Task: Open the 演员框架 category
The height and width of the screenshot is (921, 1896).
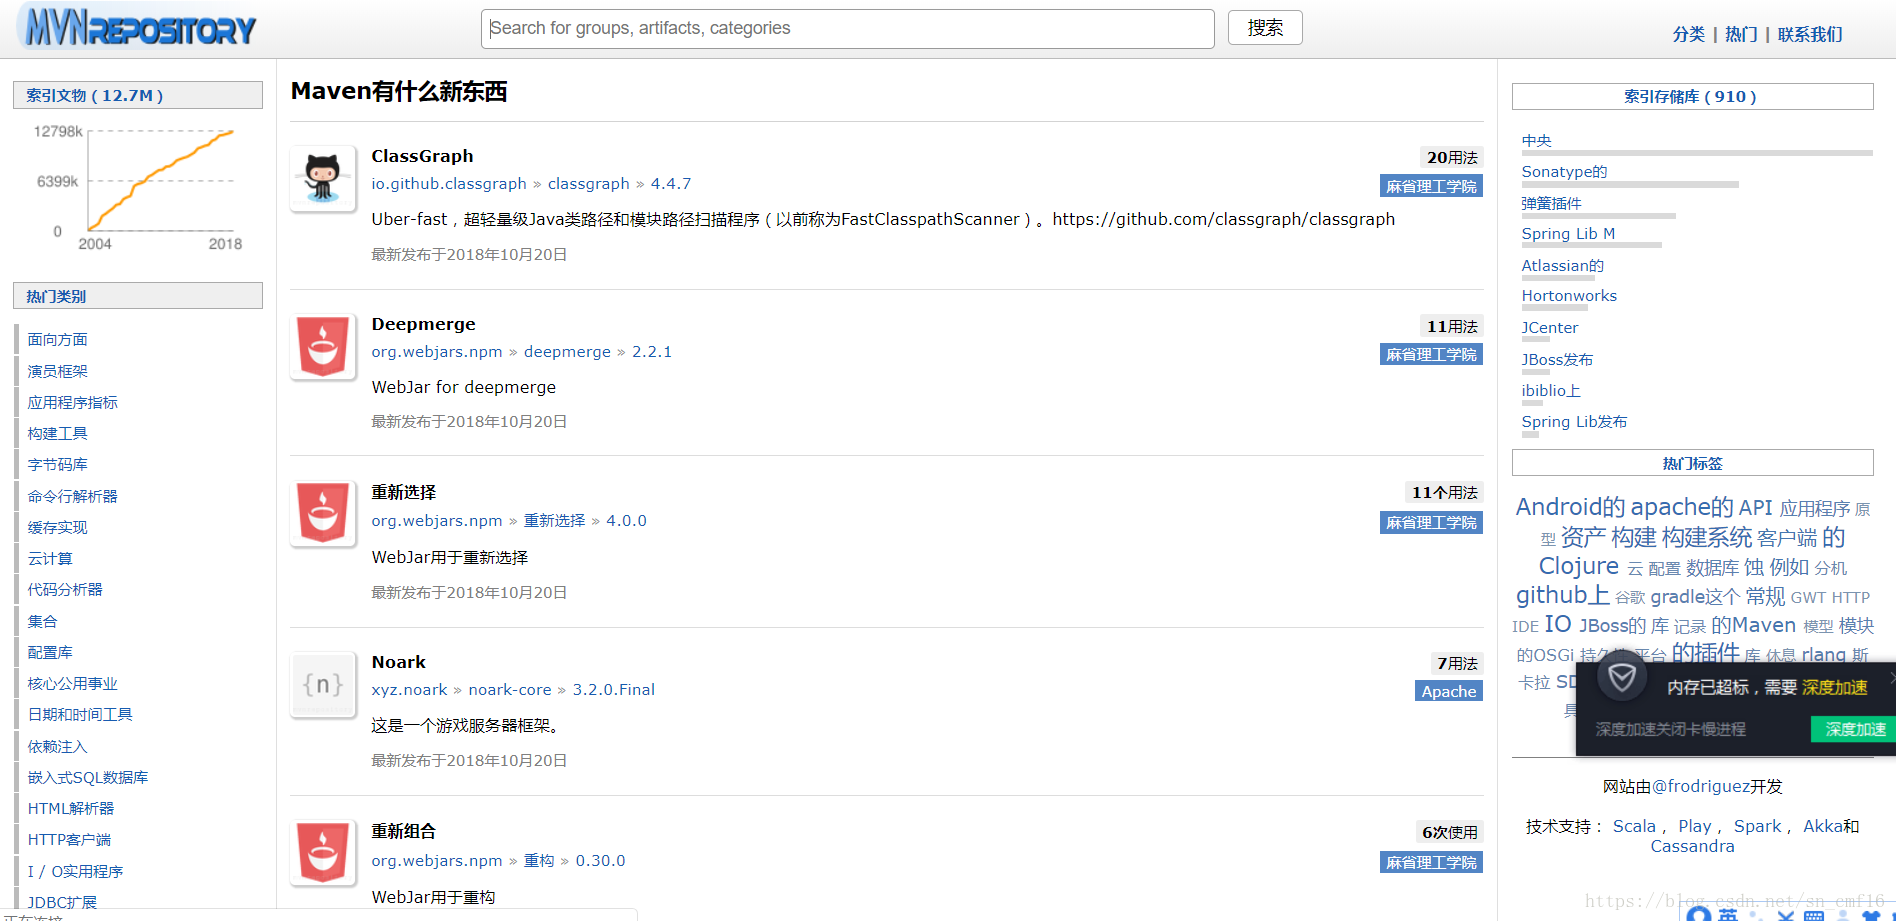Action: tap(58, 371)
